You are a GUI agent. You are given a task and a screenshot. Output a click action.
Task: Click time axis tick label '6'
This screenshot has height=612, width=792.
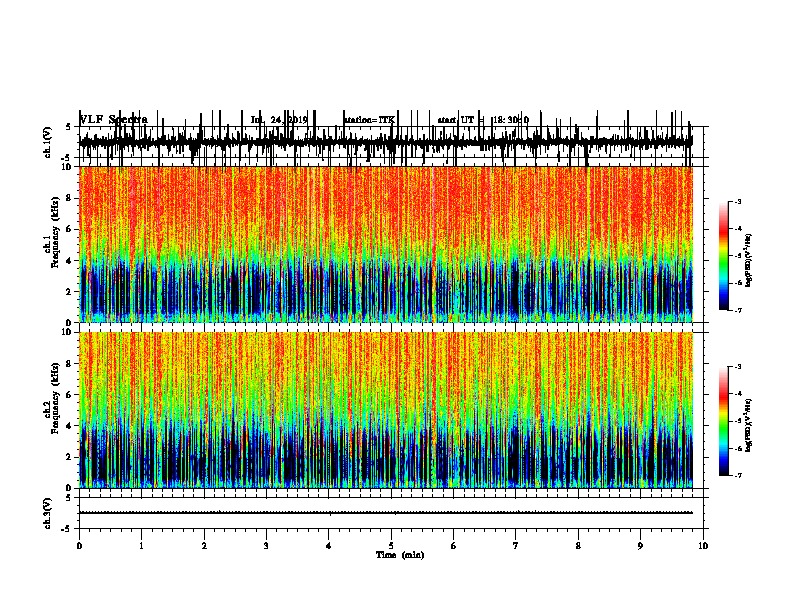pyautogui.click(x=454, y=546)
